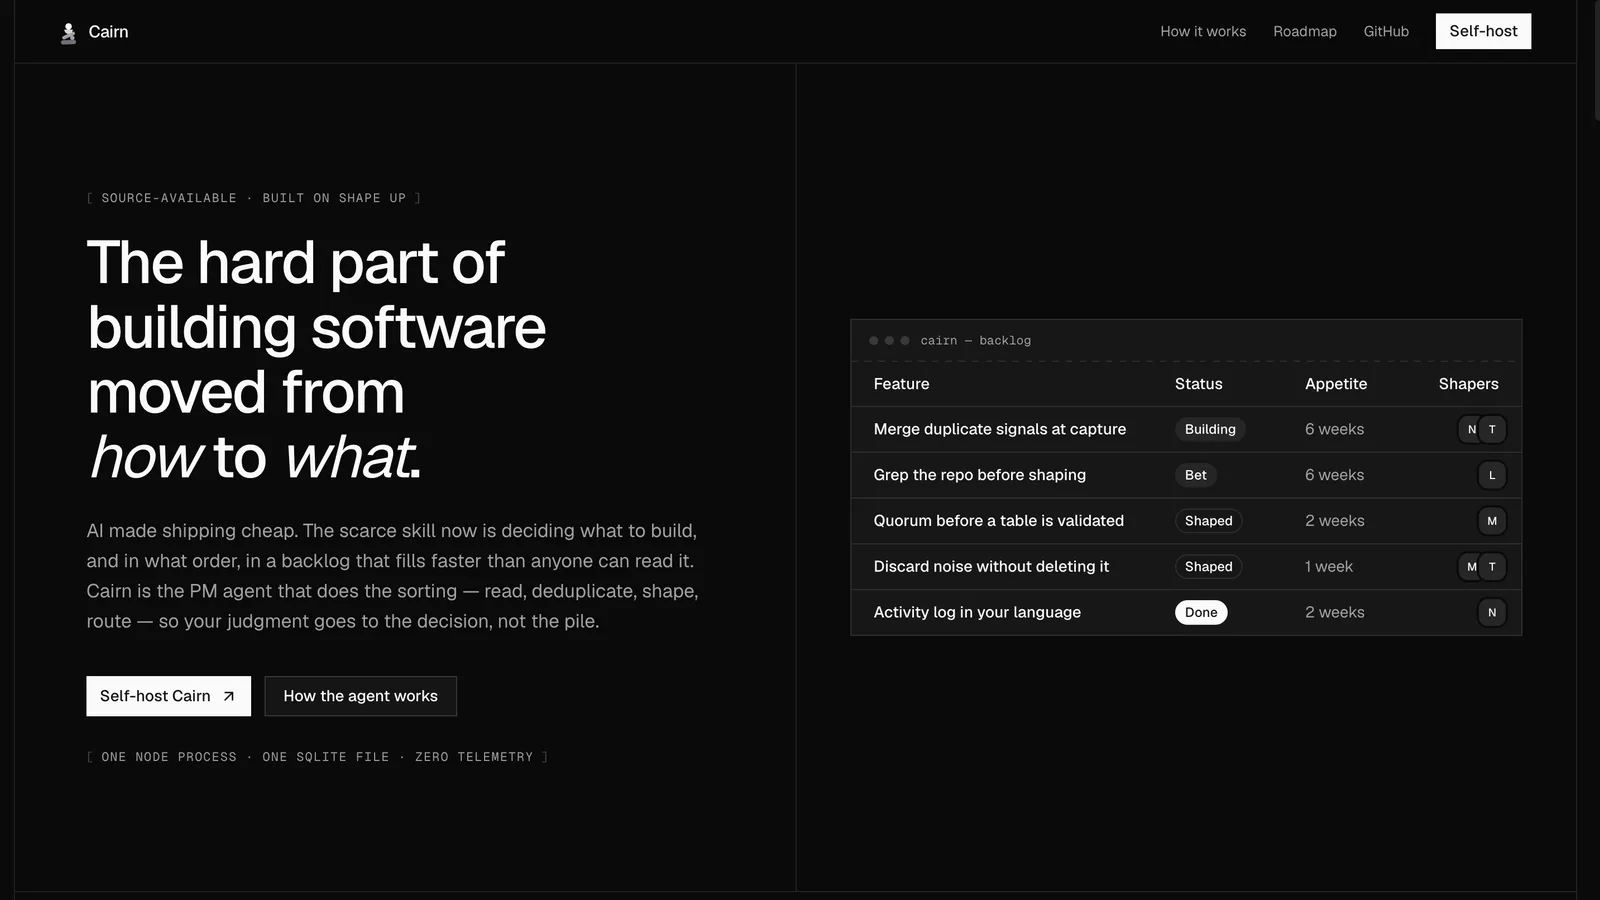Click the M shaper avatar in Quorum row
Screen dimensions: 1600x900
(x=1492, y=521)
